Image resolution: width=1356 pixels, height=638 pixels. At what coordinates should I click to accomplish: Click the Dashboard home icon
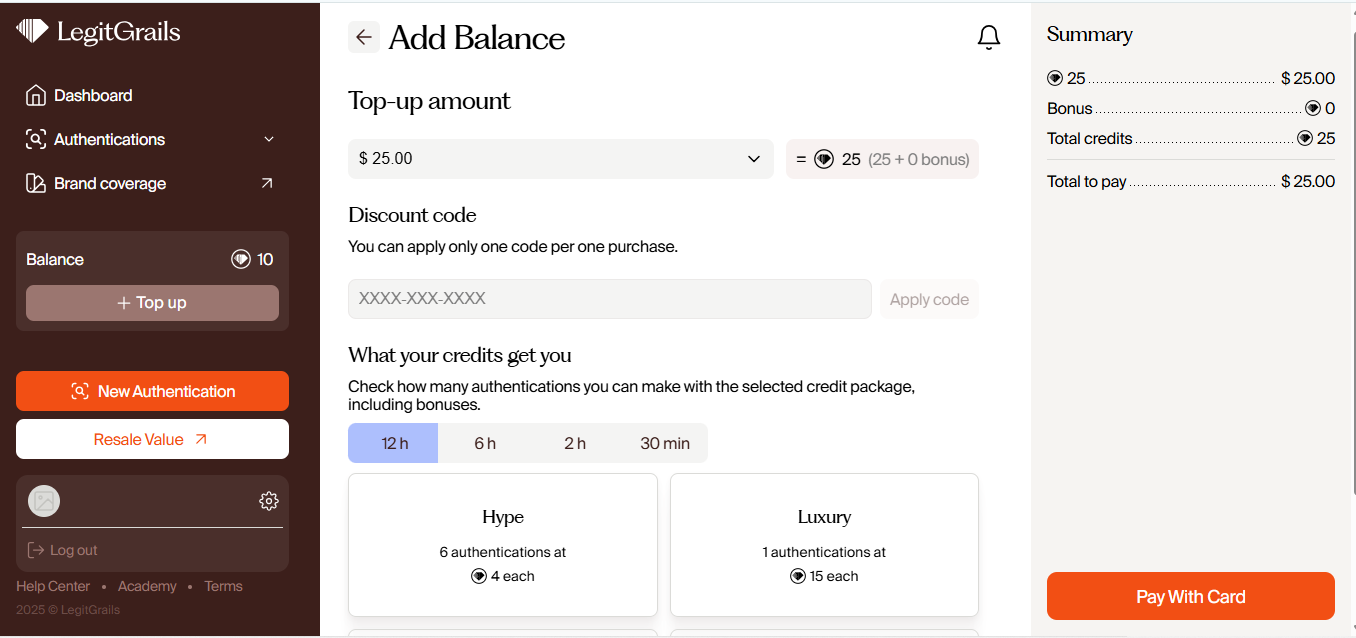36,96
